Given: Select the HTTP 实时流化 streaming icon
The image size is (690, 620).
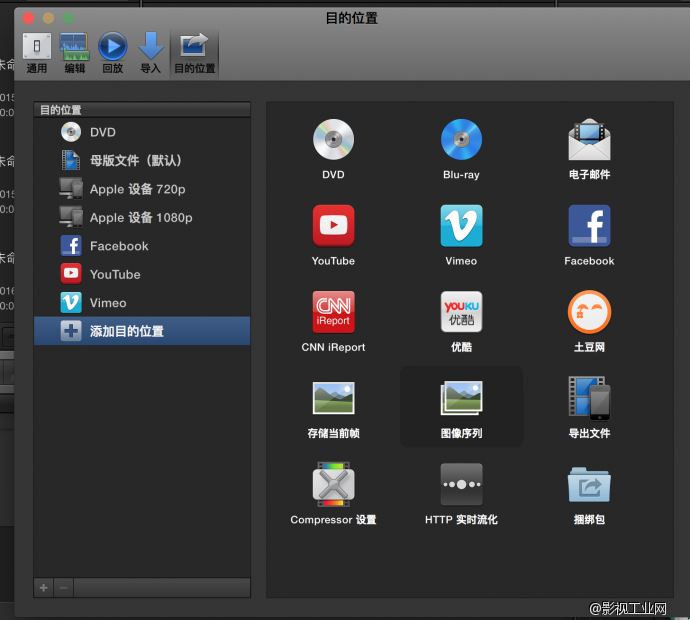Looking at the screenshot, I should coord(461,485).
